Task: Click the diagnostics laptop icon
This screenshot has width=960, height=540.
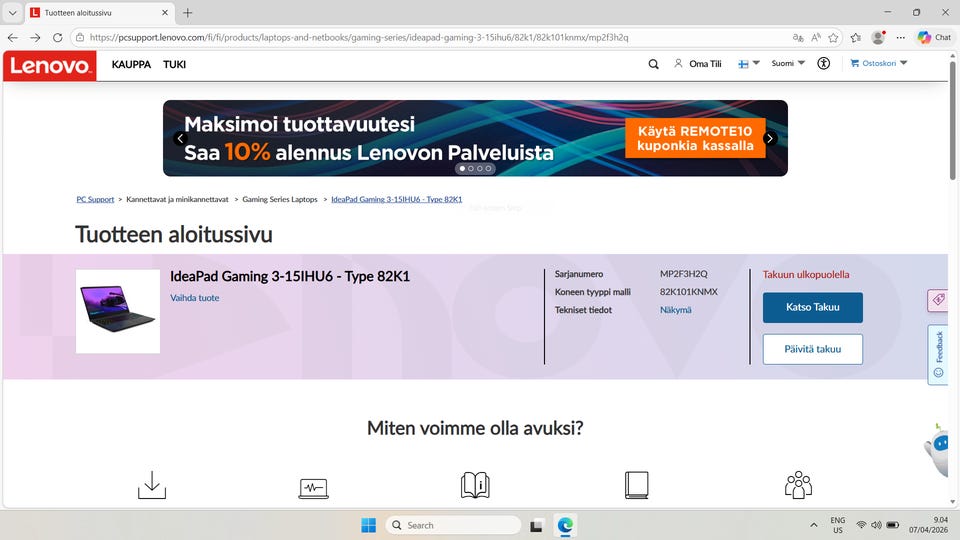Action: tap(313, 488)
